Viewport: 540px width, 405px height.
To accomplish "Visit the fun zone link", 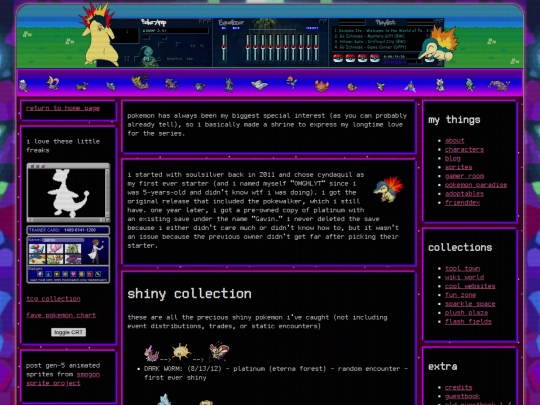I will click(460, 295).
